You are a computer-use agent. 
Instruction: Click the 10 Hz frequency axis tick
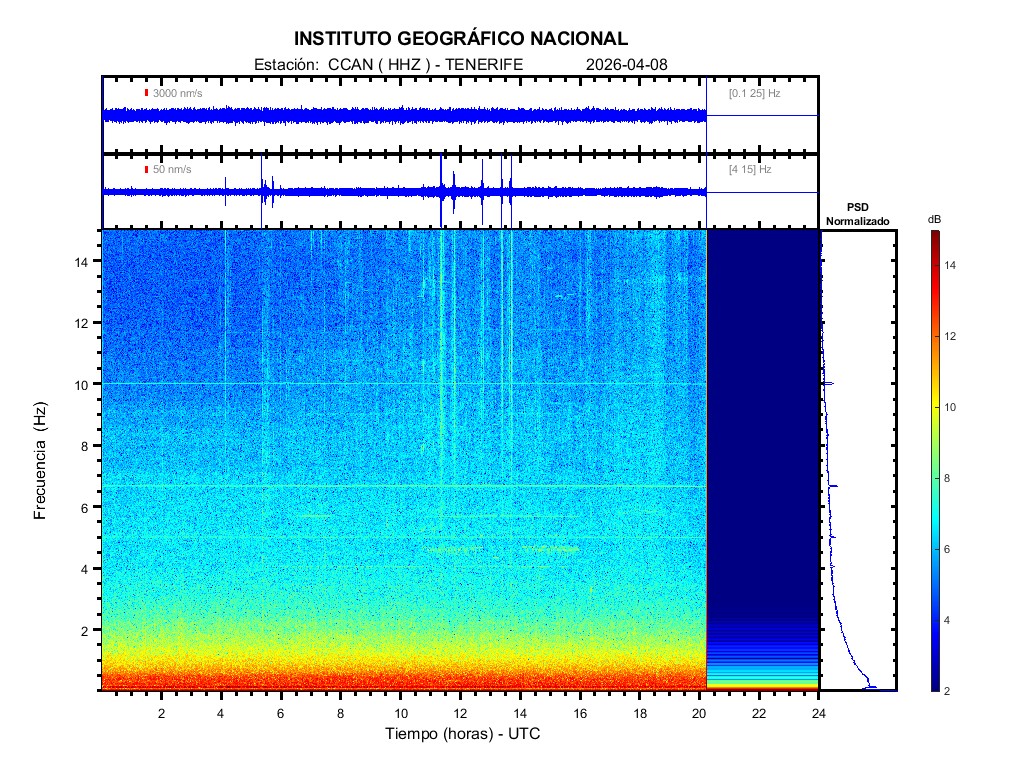(83, 384)
